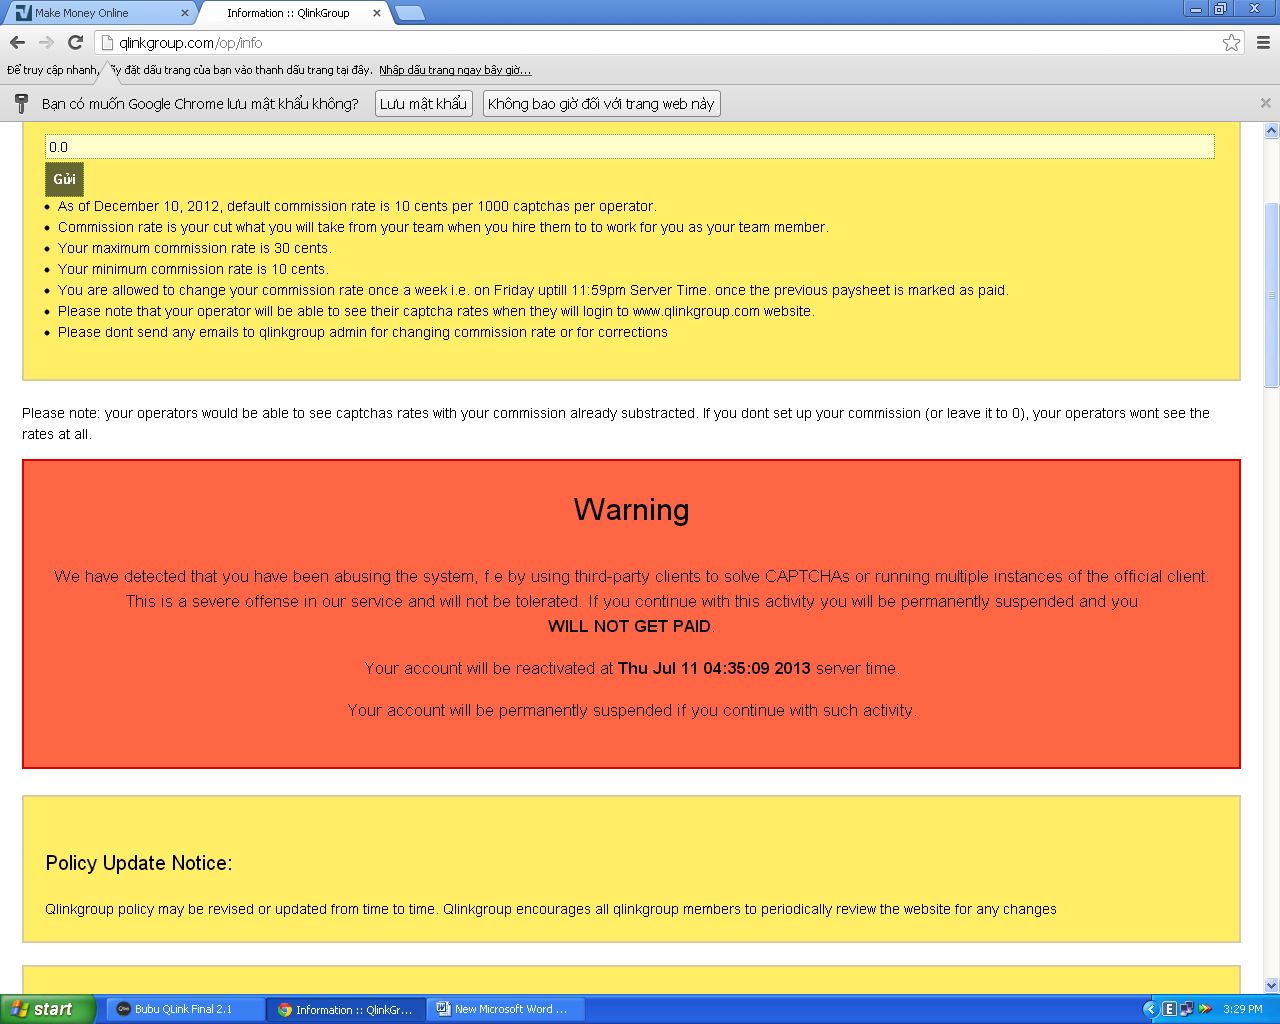Open the Windows Start menu
This screenshot has width=1280, height=1024.
click(48, 1009)
